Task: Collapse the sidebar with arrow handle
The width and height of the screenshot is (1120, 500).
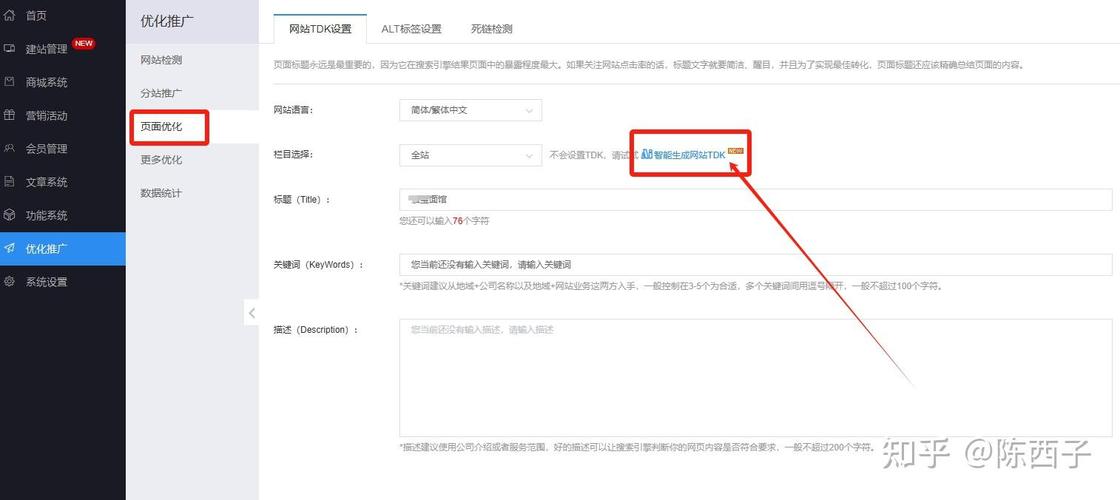Action: coord(251,313)
